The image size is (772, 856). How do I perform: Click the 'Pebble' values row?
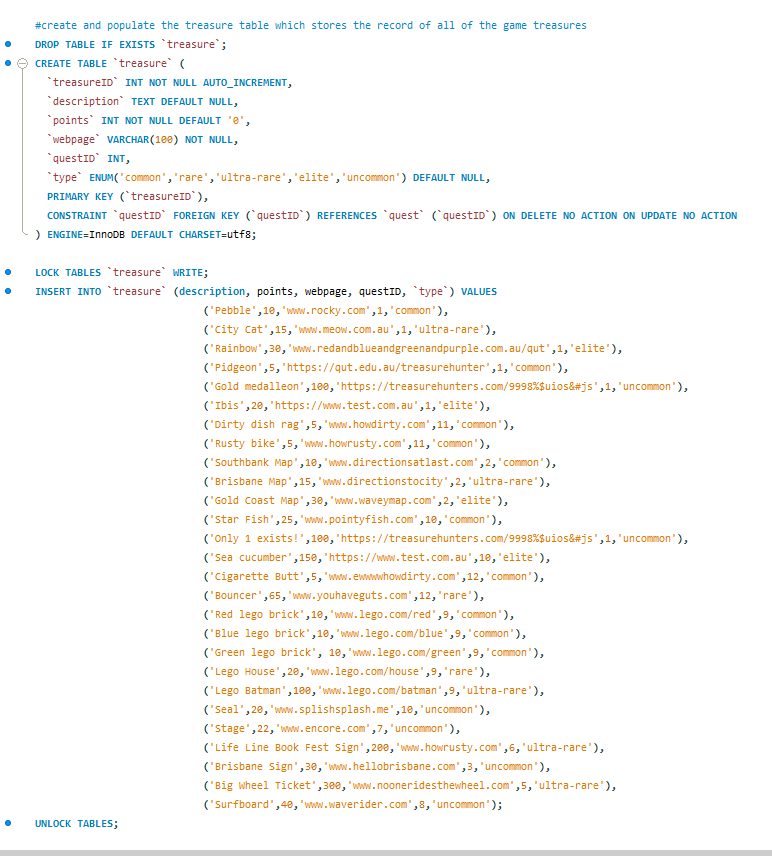pyautogui.click(x=326, y=311)
